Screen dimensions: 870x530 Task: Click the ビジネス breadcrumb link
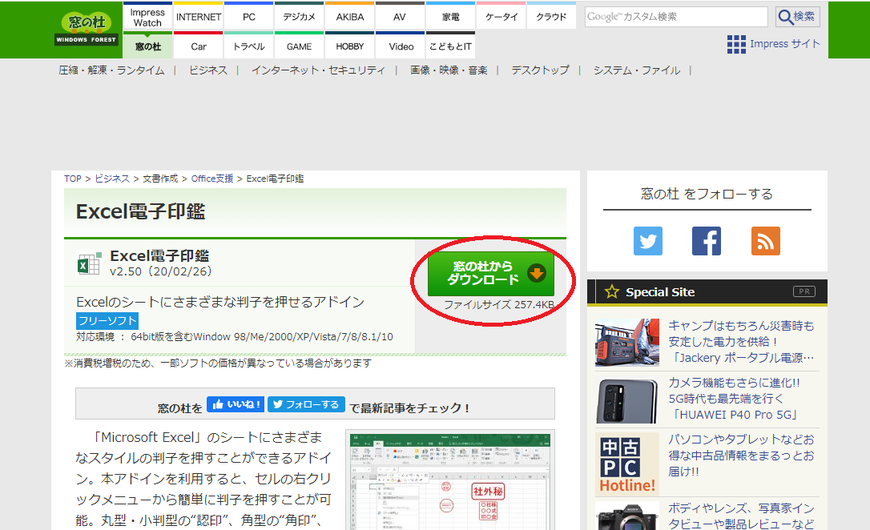click(112, 179)
